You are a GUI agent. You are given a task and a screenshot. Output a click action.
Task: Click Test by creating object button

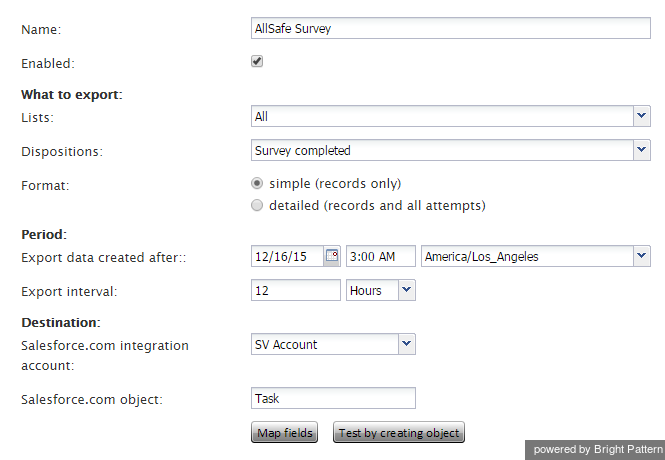[399, 432]
